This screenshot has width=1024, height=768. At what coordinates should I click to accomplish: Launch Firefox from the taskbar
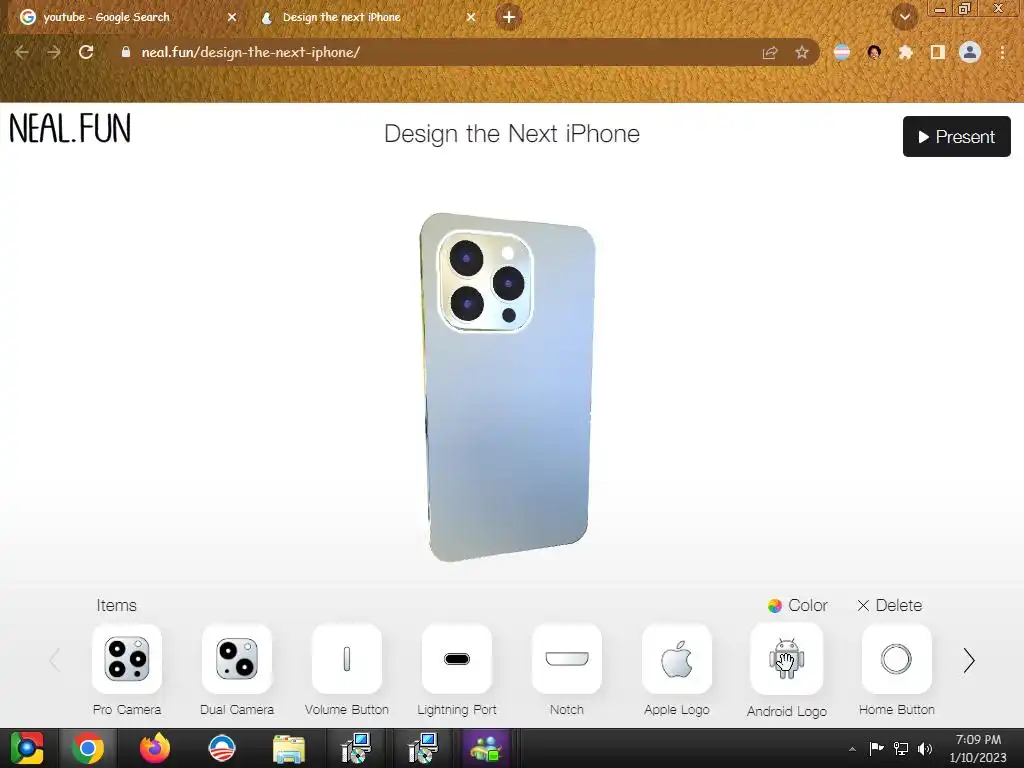(x=155, y=748)
